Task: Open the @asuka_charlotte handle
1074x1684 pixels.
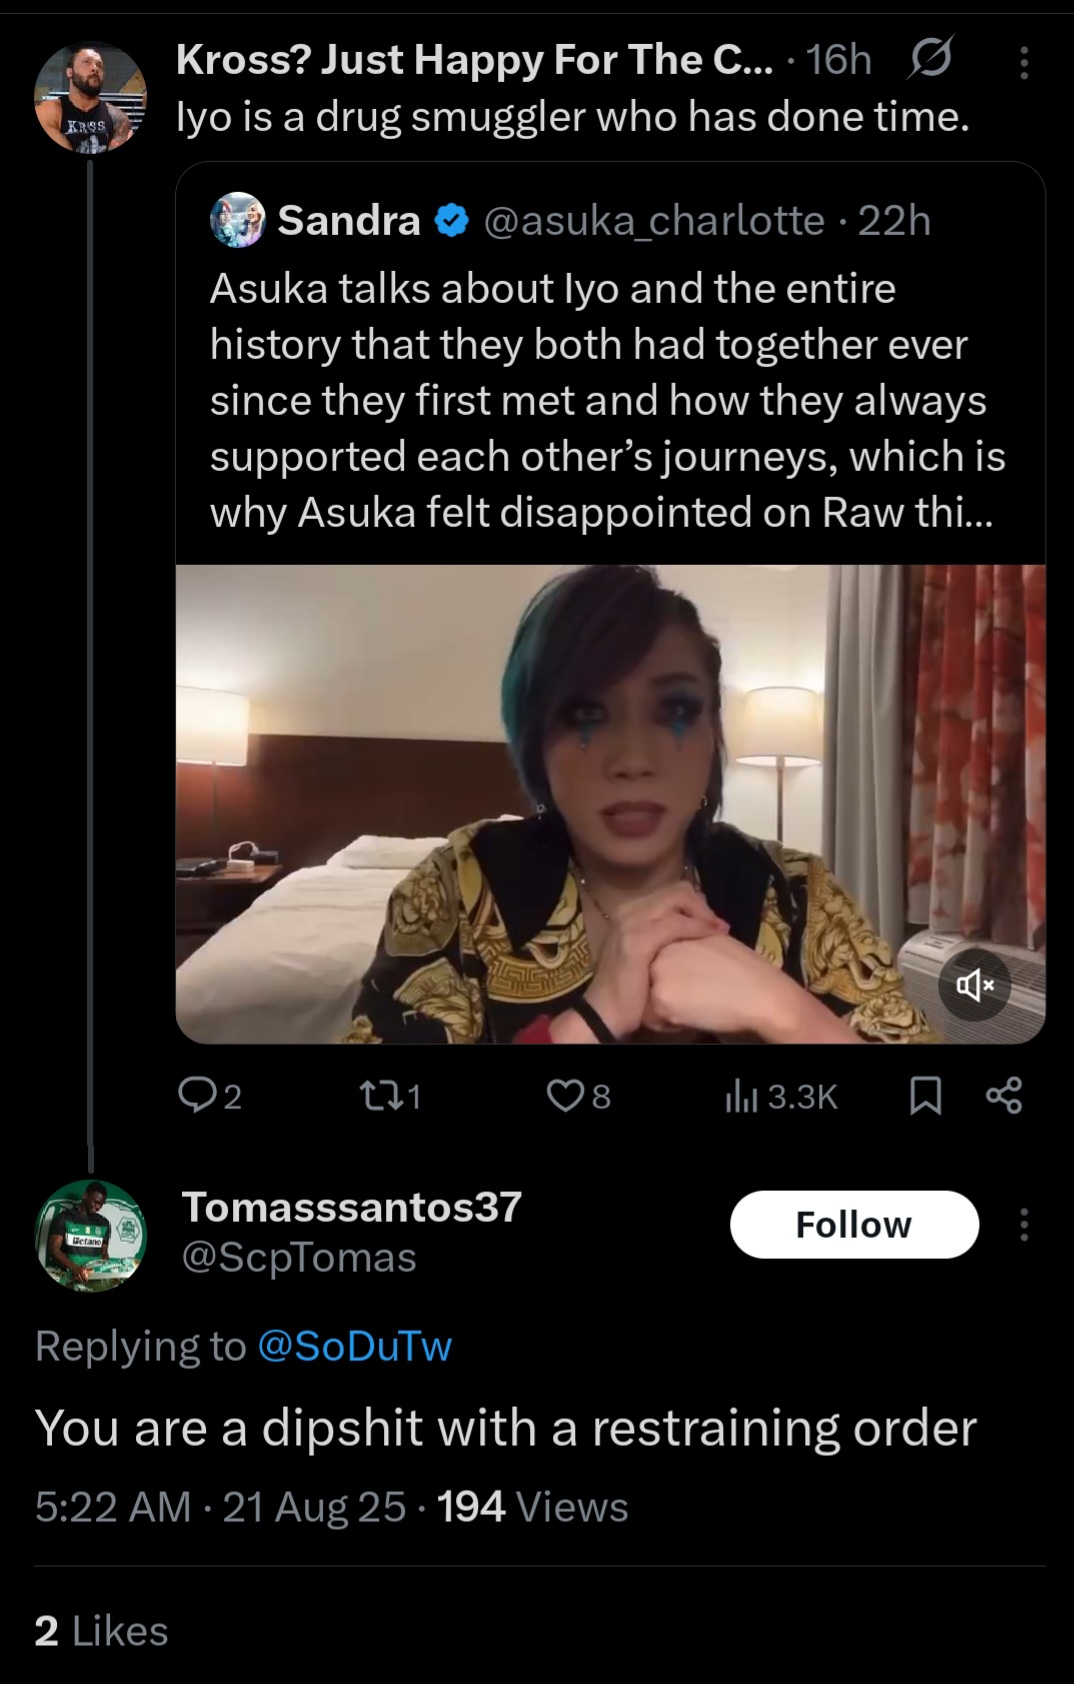Action: pyautogui.click(x=654, y=220)
